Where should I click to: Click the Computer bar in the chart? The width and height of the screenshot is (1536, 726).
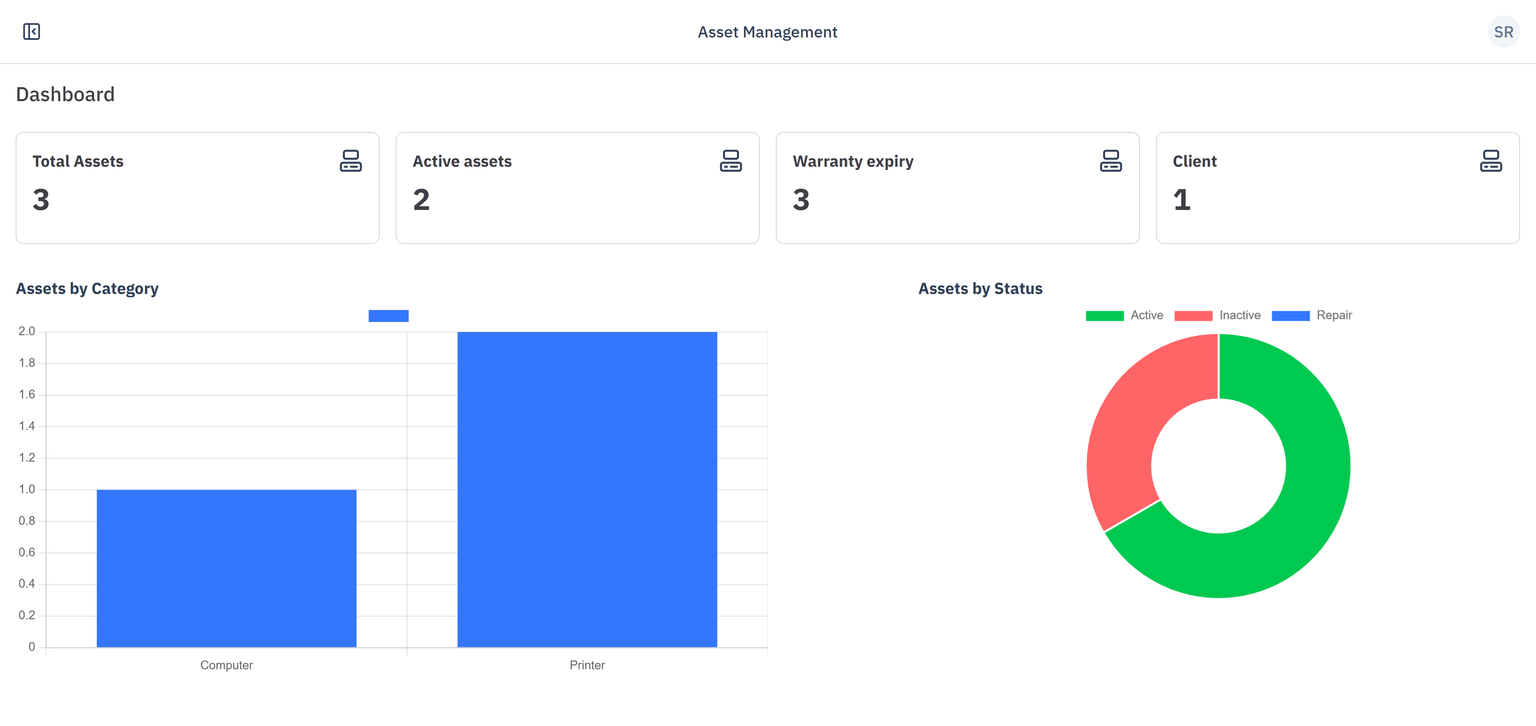[x=227, y=568]
